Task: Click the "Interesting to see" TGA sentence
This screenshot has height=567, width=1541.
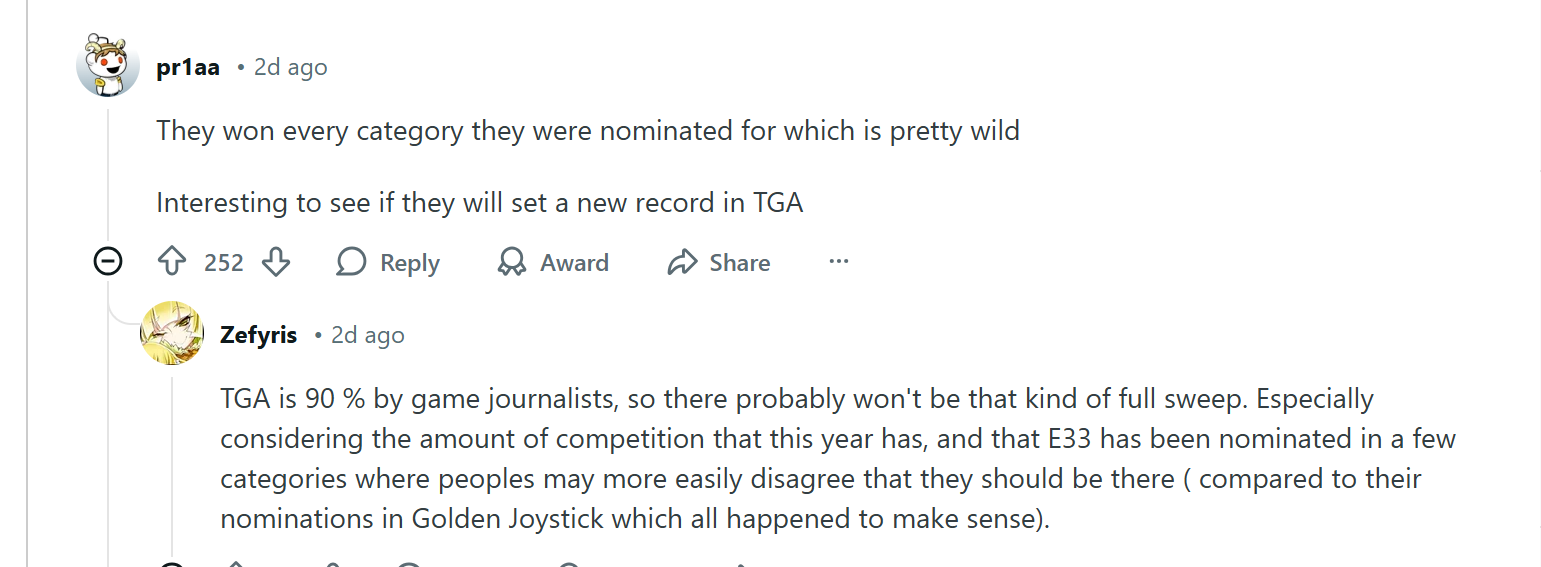Action: click(x=479, y=203)
